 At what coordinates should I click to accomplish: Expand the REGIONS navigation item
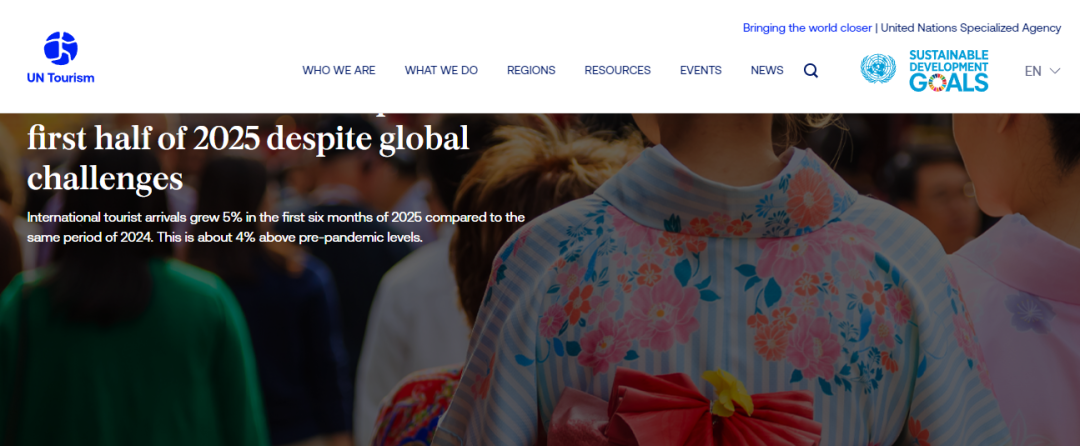[531, 70]
